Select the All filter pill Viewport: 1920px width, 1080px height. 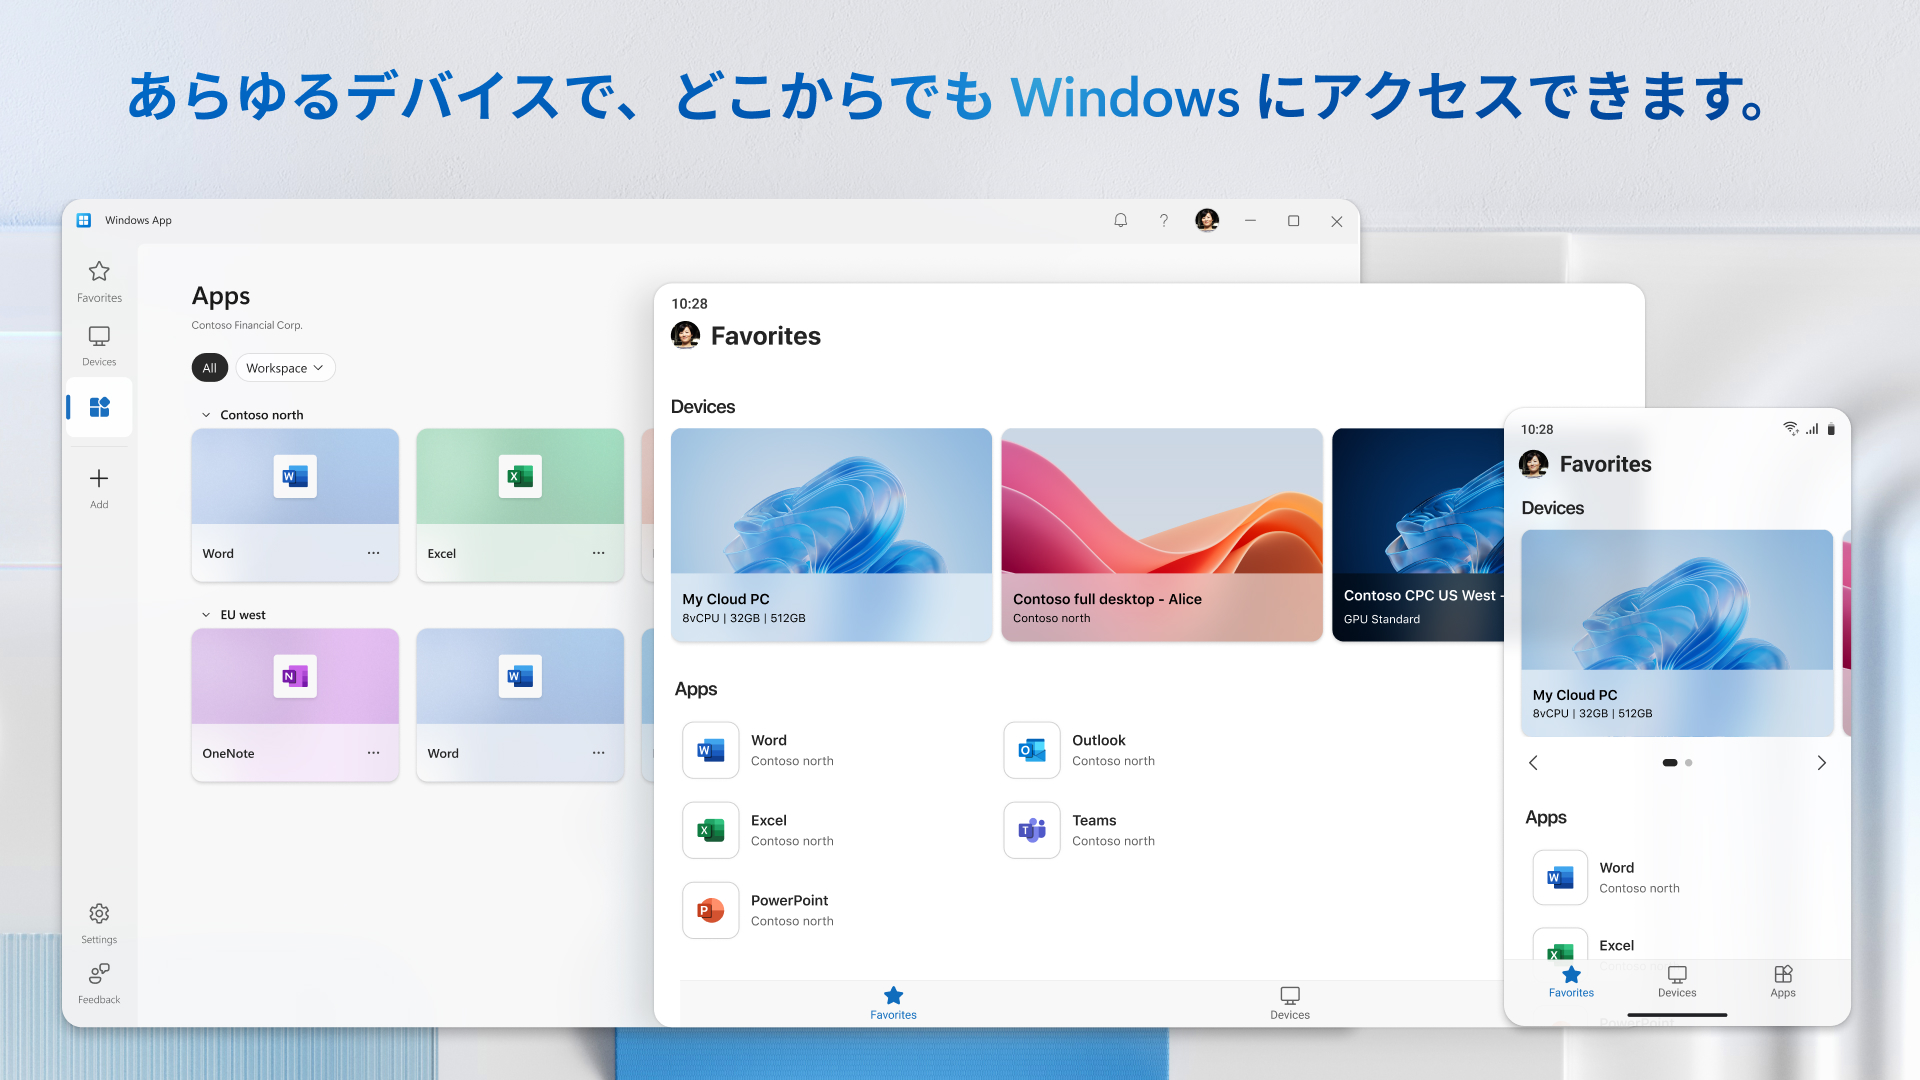pos(210,368)
